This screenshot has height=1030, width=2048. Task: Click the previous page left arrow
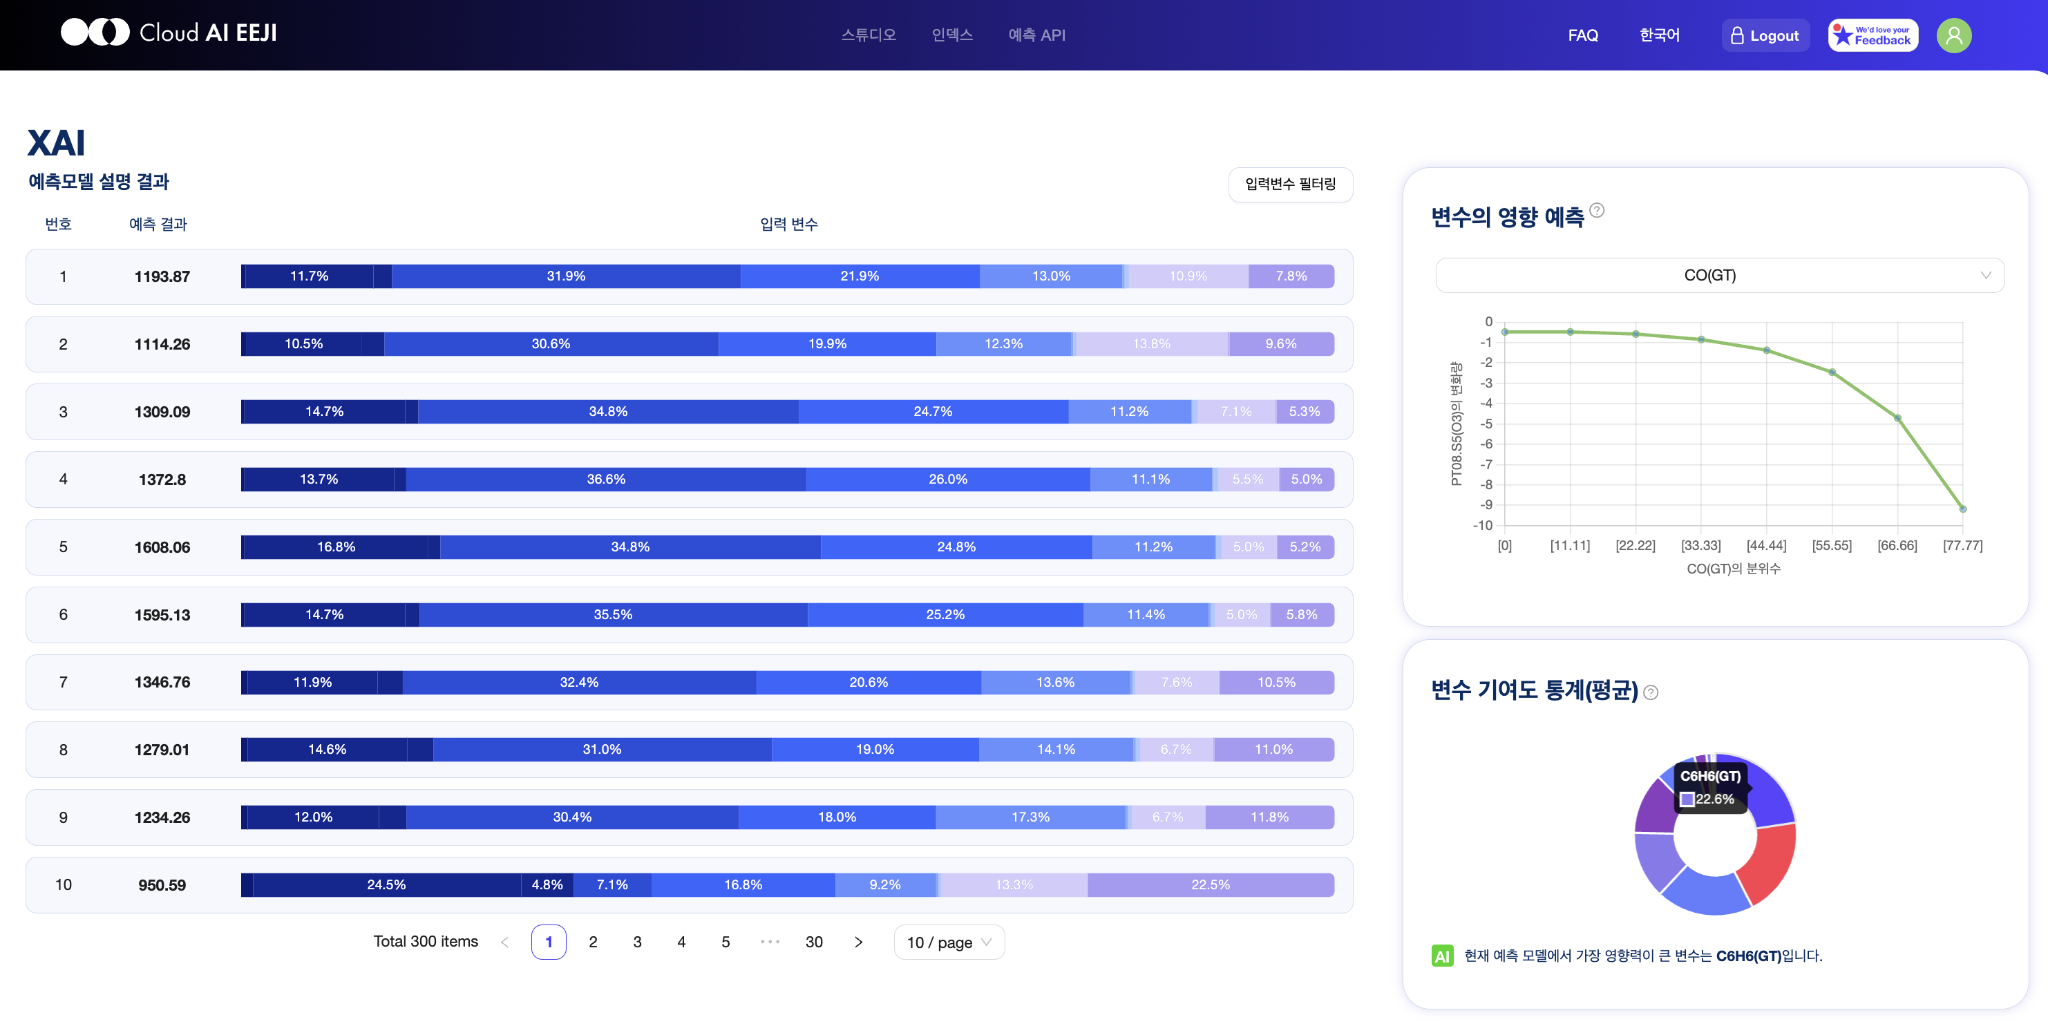(x=505, y=942)
